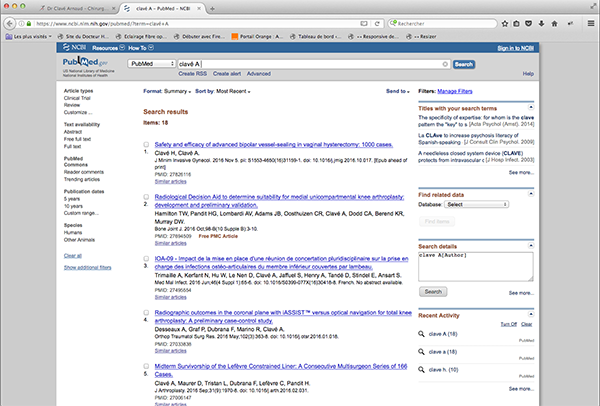Click Show additional filters link
The height and width of the screenshot is (406, 600).
pos(88,267)
